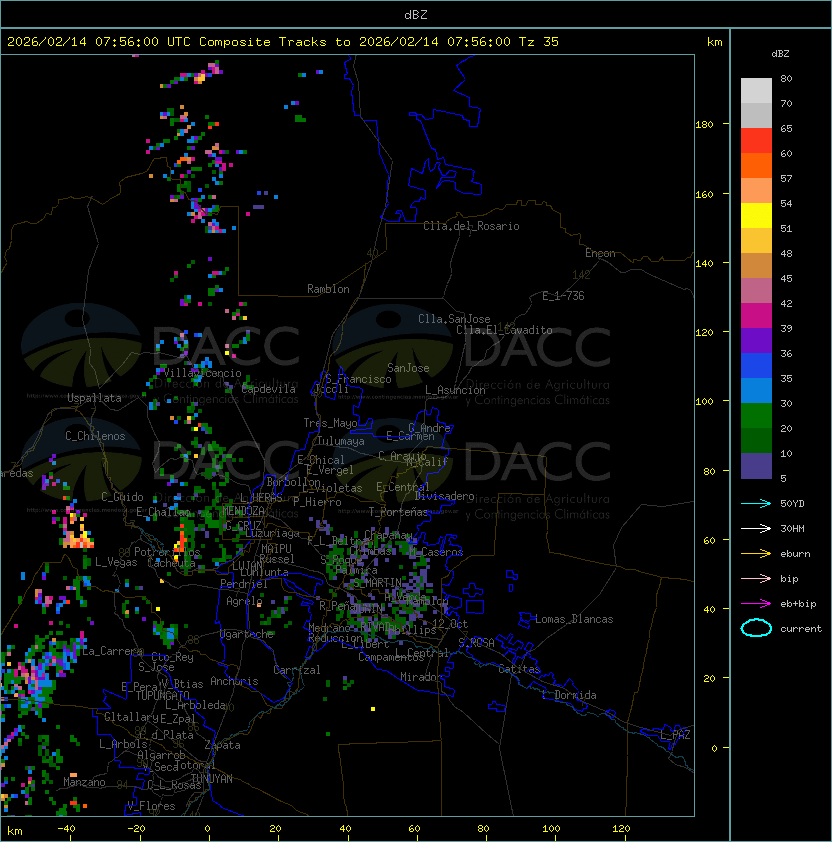
Task: Click the cyan 50YD arrow in legend
Action: tap(756, 504)
